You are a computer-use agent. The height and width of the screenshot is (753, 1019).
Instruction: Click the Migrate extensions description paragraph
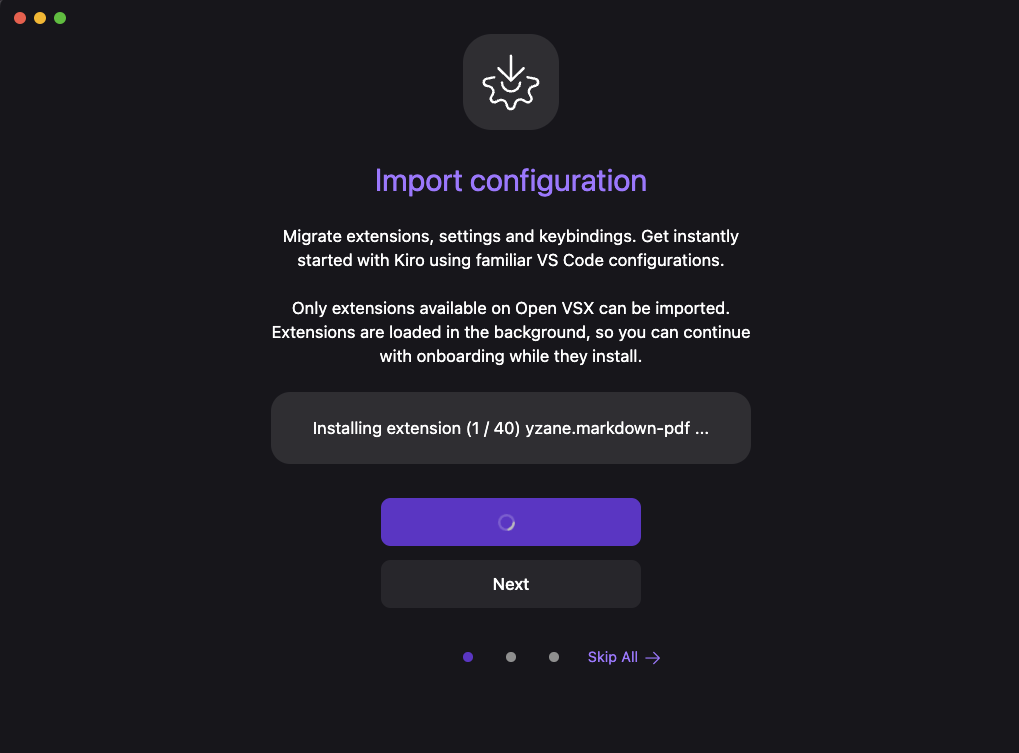click(x=511, y=248)
